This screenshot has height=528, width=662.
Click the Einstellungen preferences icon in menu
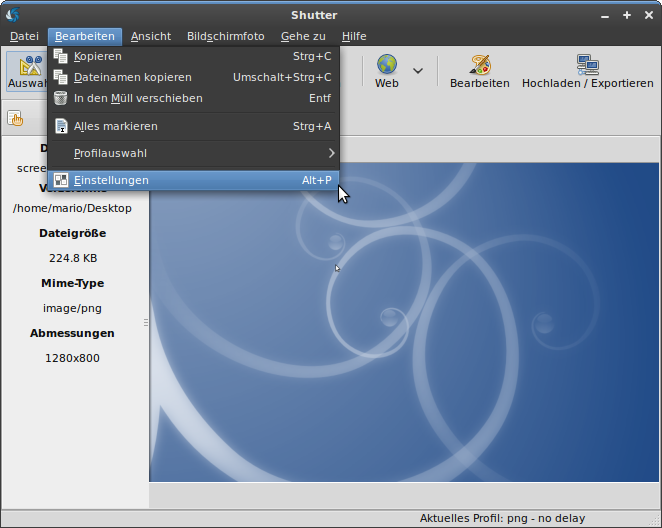pos(61,180)
